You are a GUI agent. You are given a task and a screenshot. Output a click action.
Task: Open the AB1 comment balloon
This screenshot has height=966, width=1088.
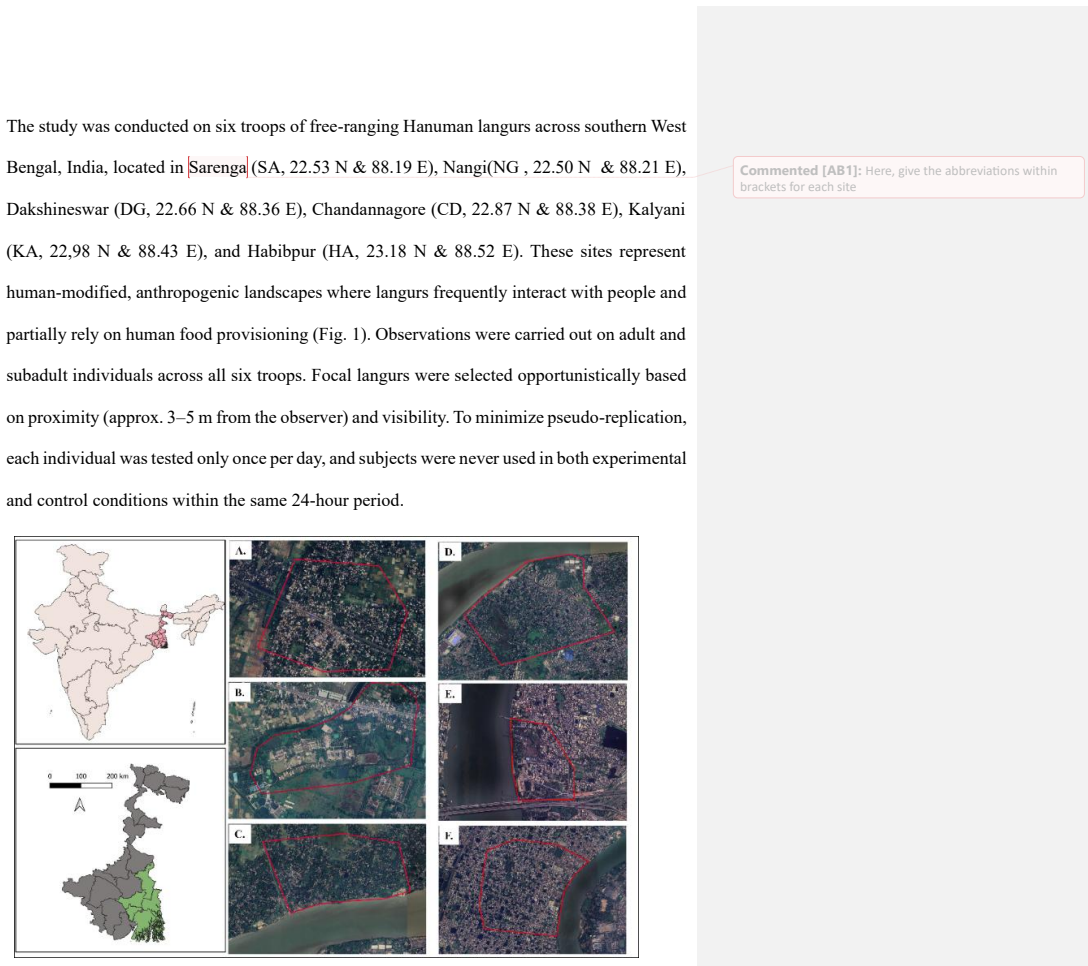[x=908, y=178]
